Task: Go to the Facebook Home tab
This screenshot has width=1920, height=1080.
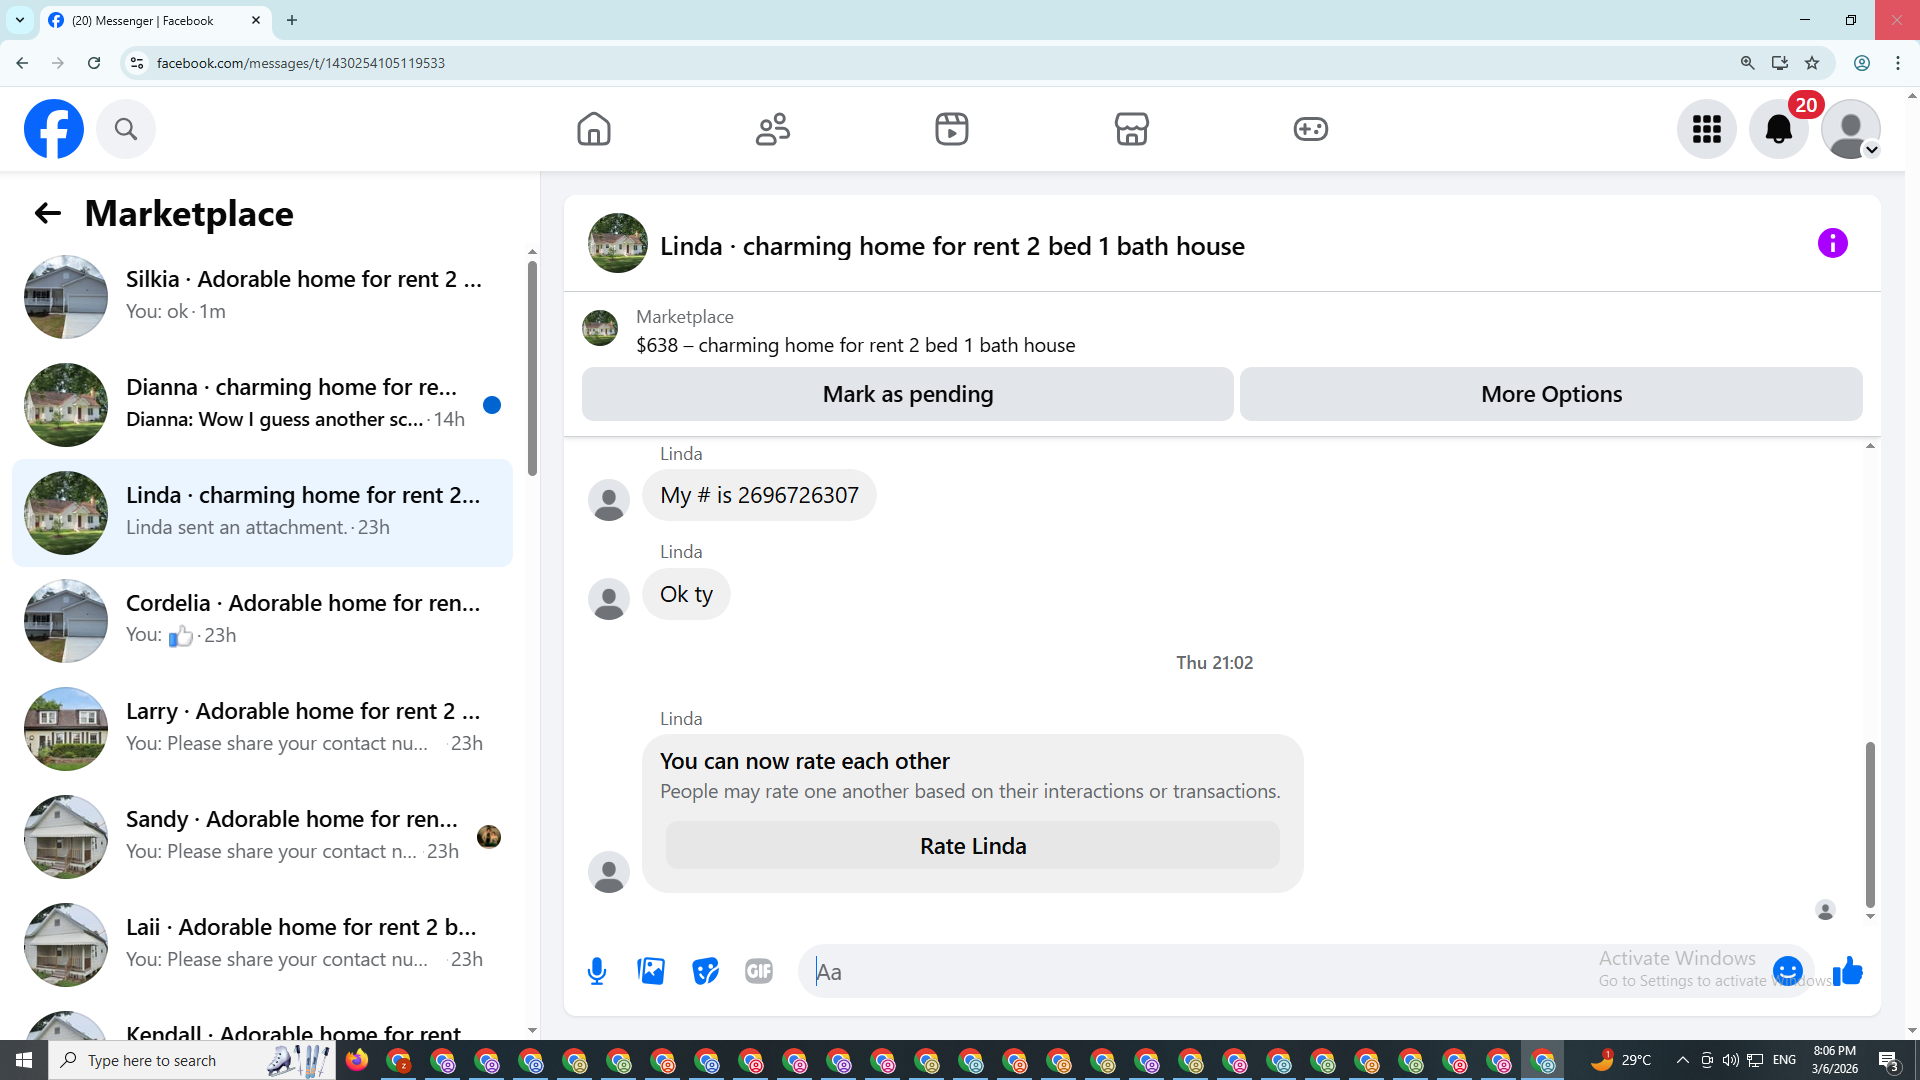Action: (594, 129)
